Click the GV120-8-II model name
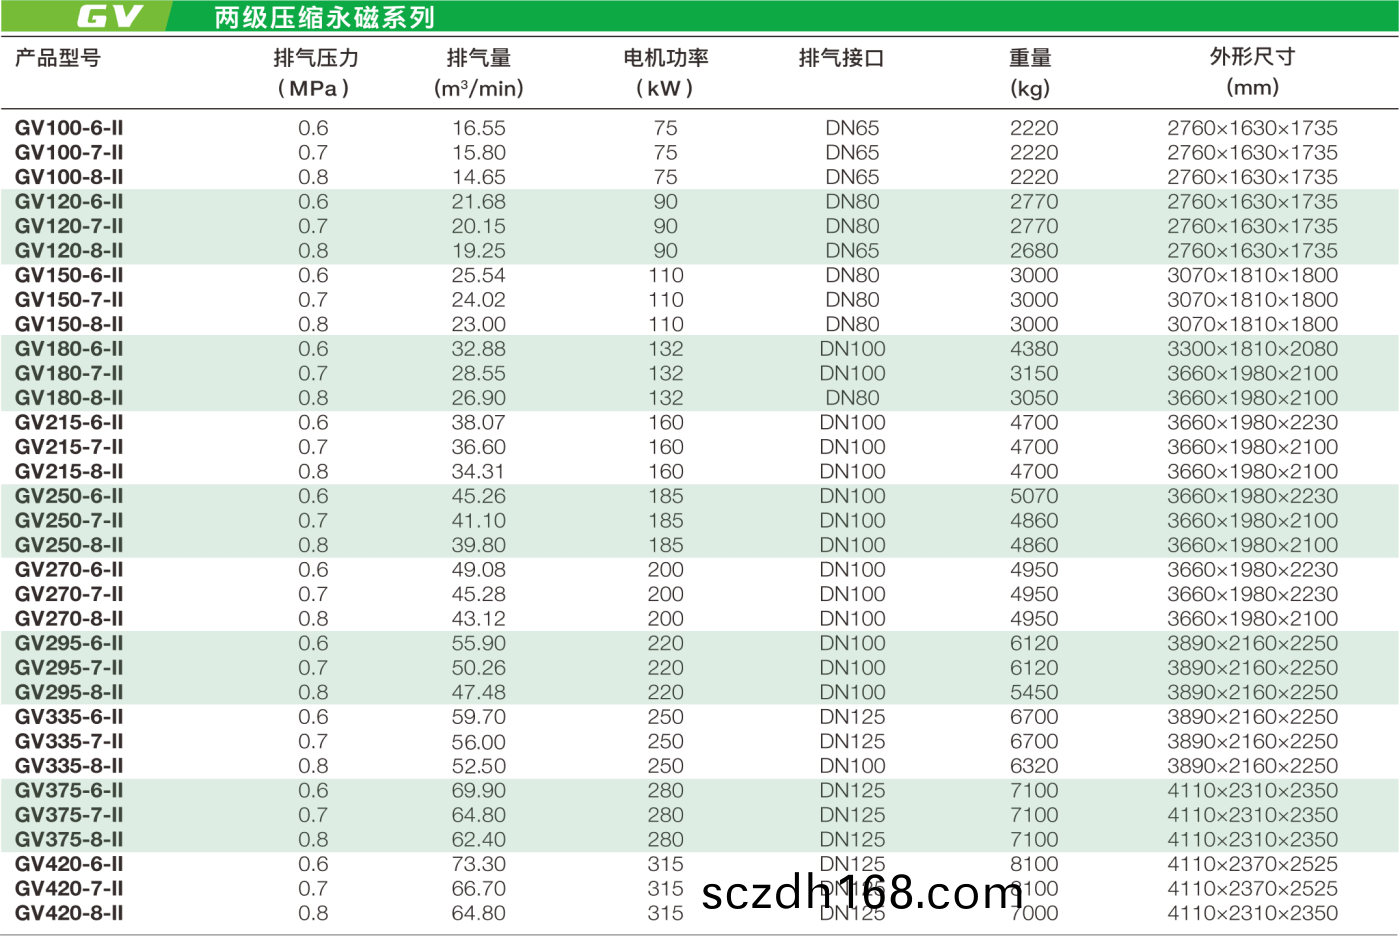This screenshot has width=1400, height=938. click(x=69, y=251)
